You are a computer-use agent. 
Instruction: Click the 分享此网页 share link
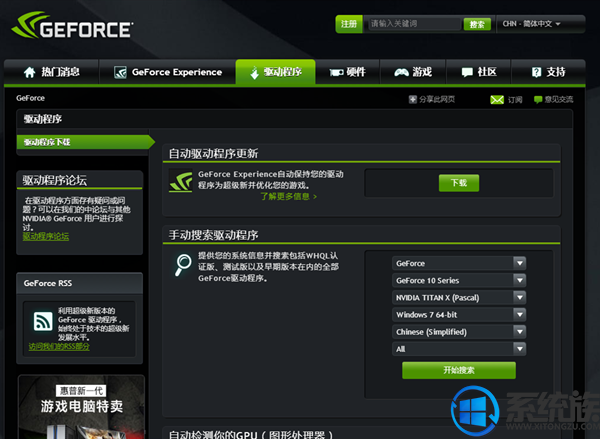coord(437,100)
